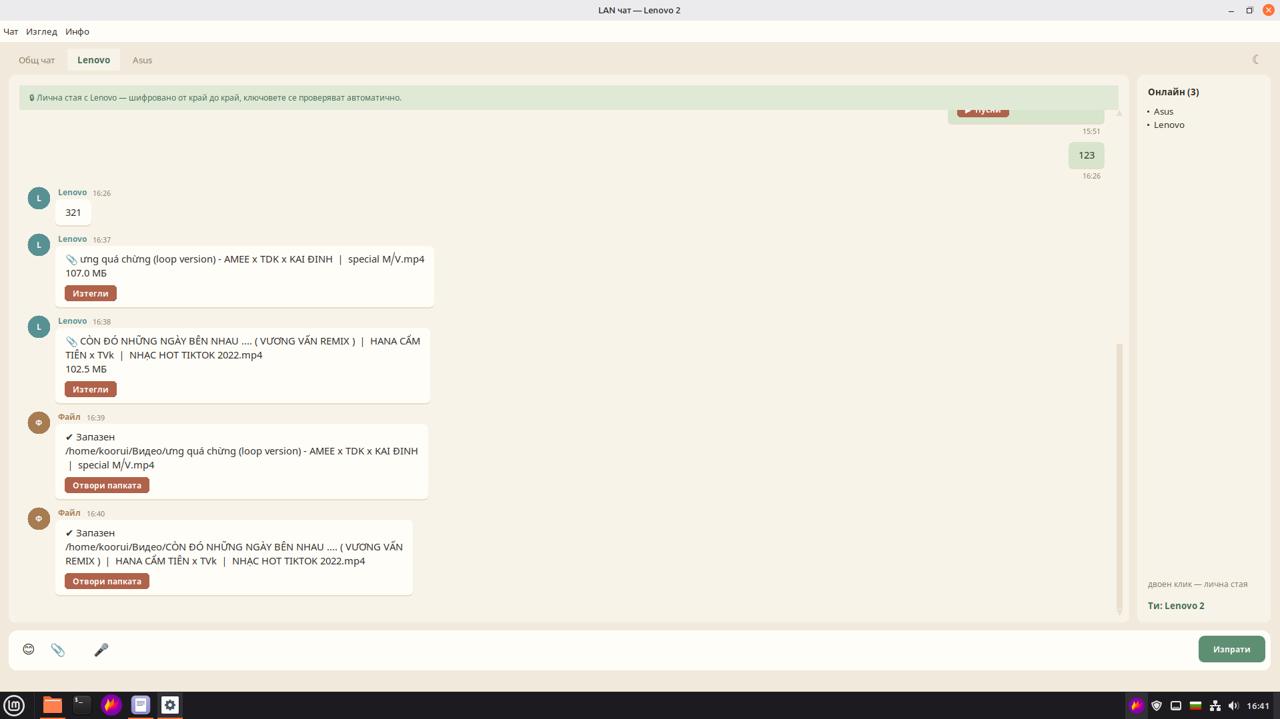Image resolution: width=1280 pixels, height=719 pixels.
Task: Select the Lenovo chat tab
Action: pyautogui.click(x=94, y=60)
